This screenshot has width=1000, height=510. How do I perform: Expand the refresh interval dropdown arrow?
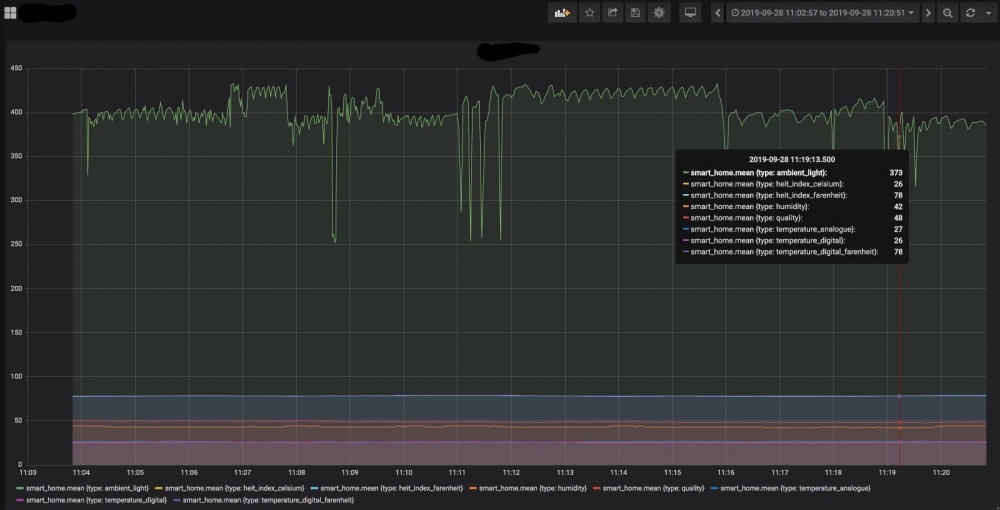point(989,13)
